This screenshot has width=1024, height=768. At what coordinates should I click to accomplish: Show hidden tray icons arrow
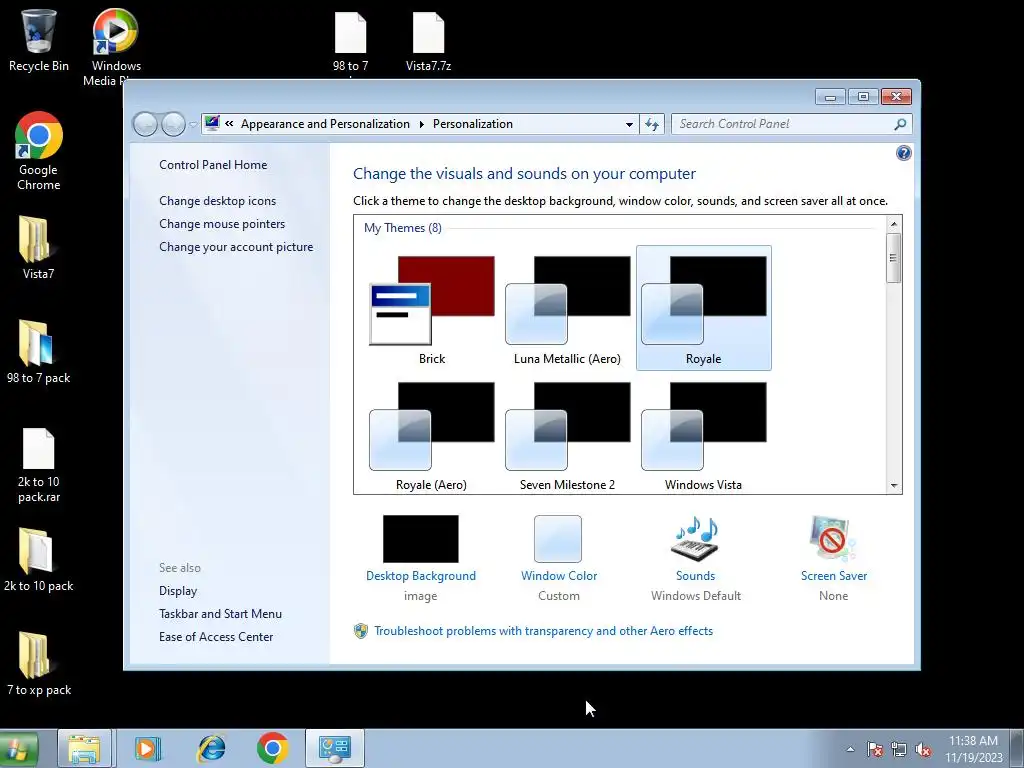(x=850, y=749)
